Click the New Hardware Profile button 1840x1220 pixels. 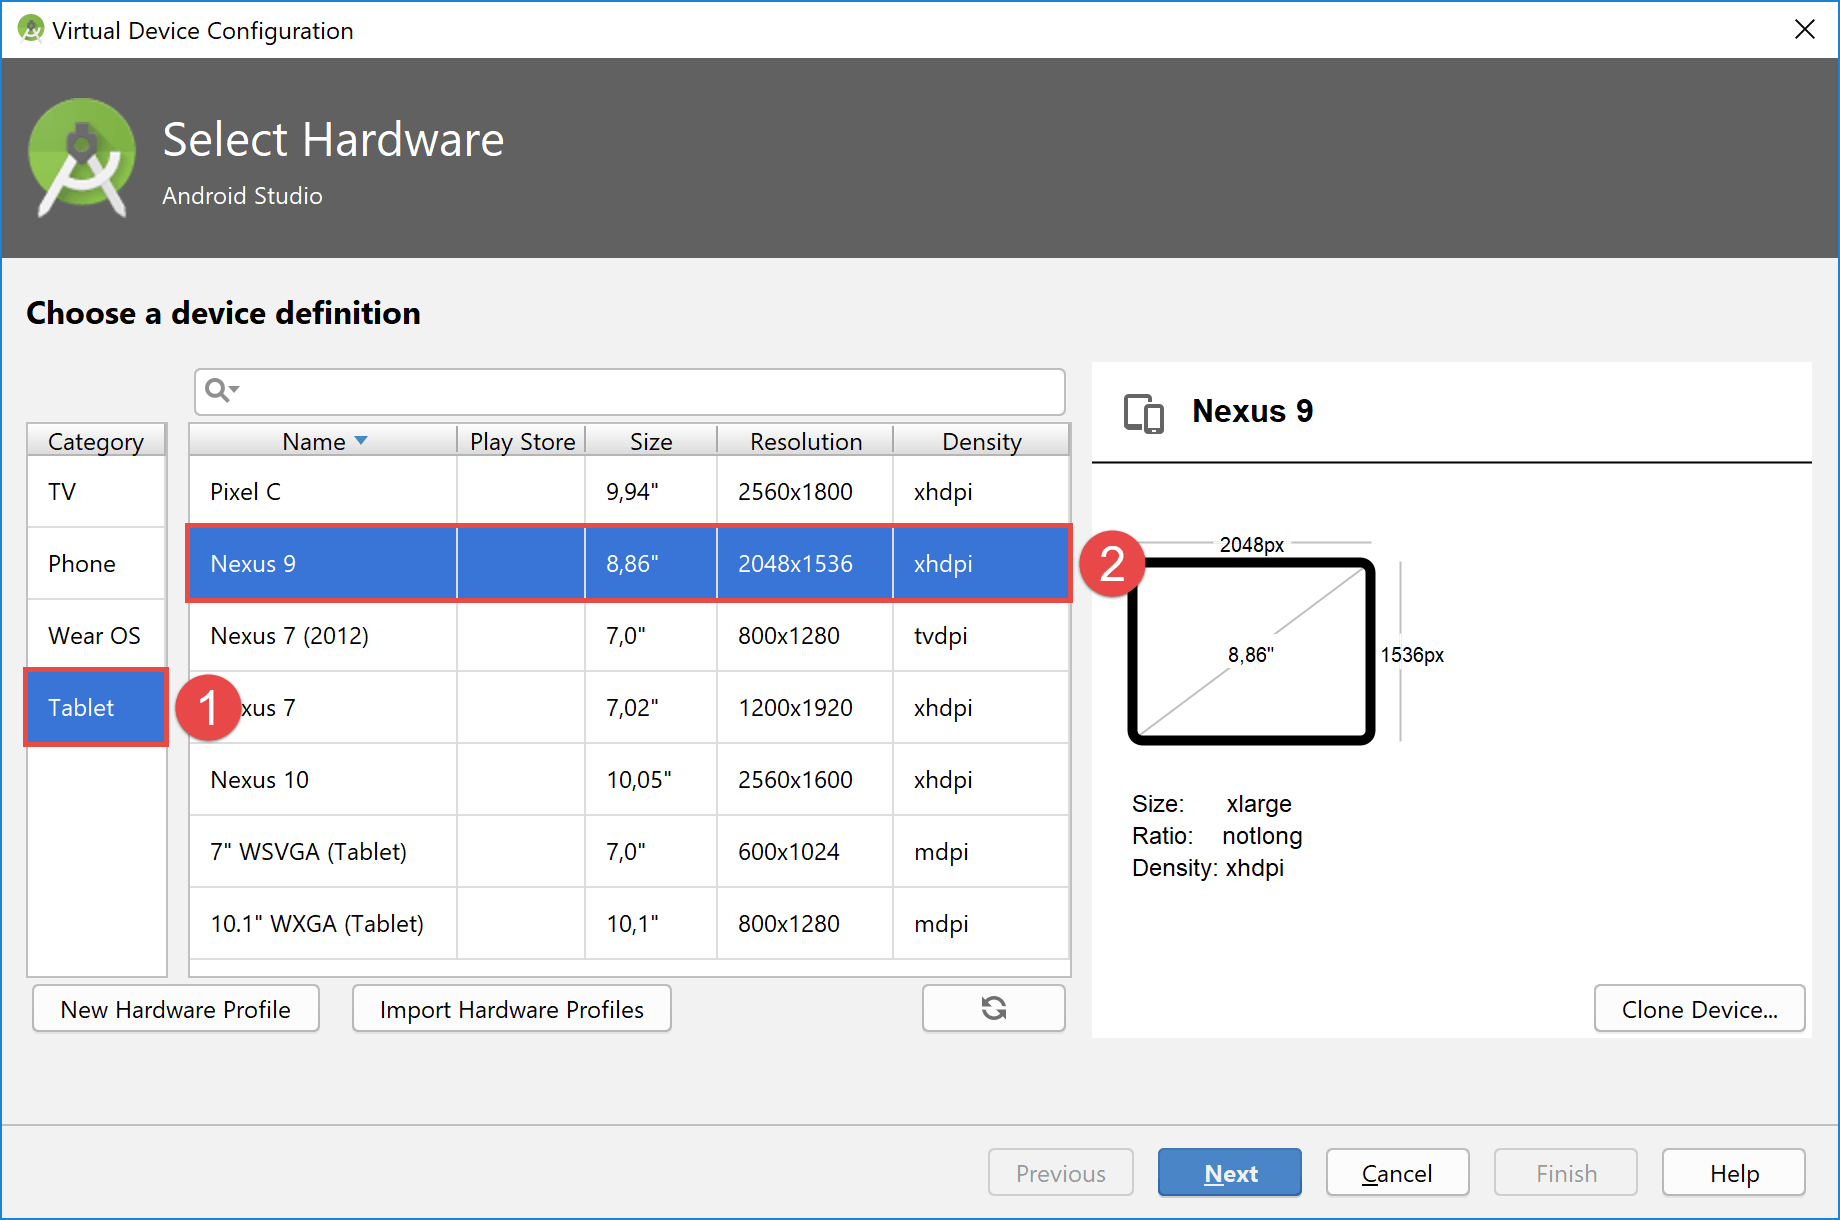click(176, 1008)
